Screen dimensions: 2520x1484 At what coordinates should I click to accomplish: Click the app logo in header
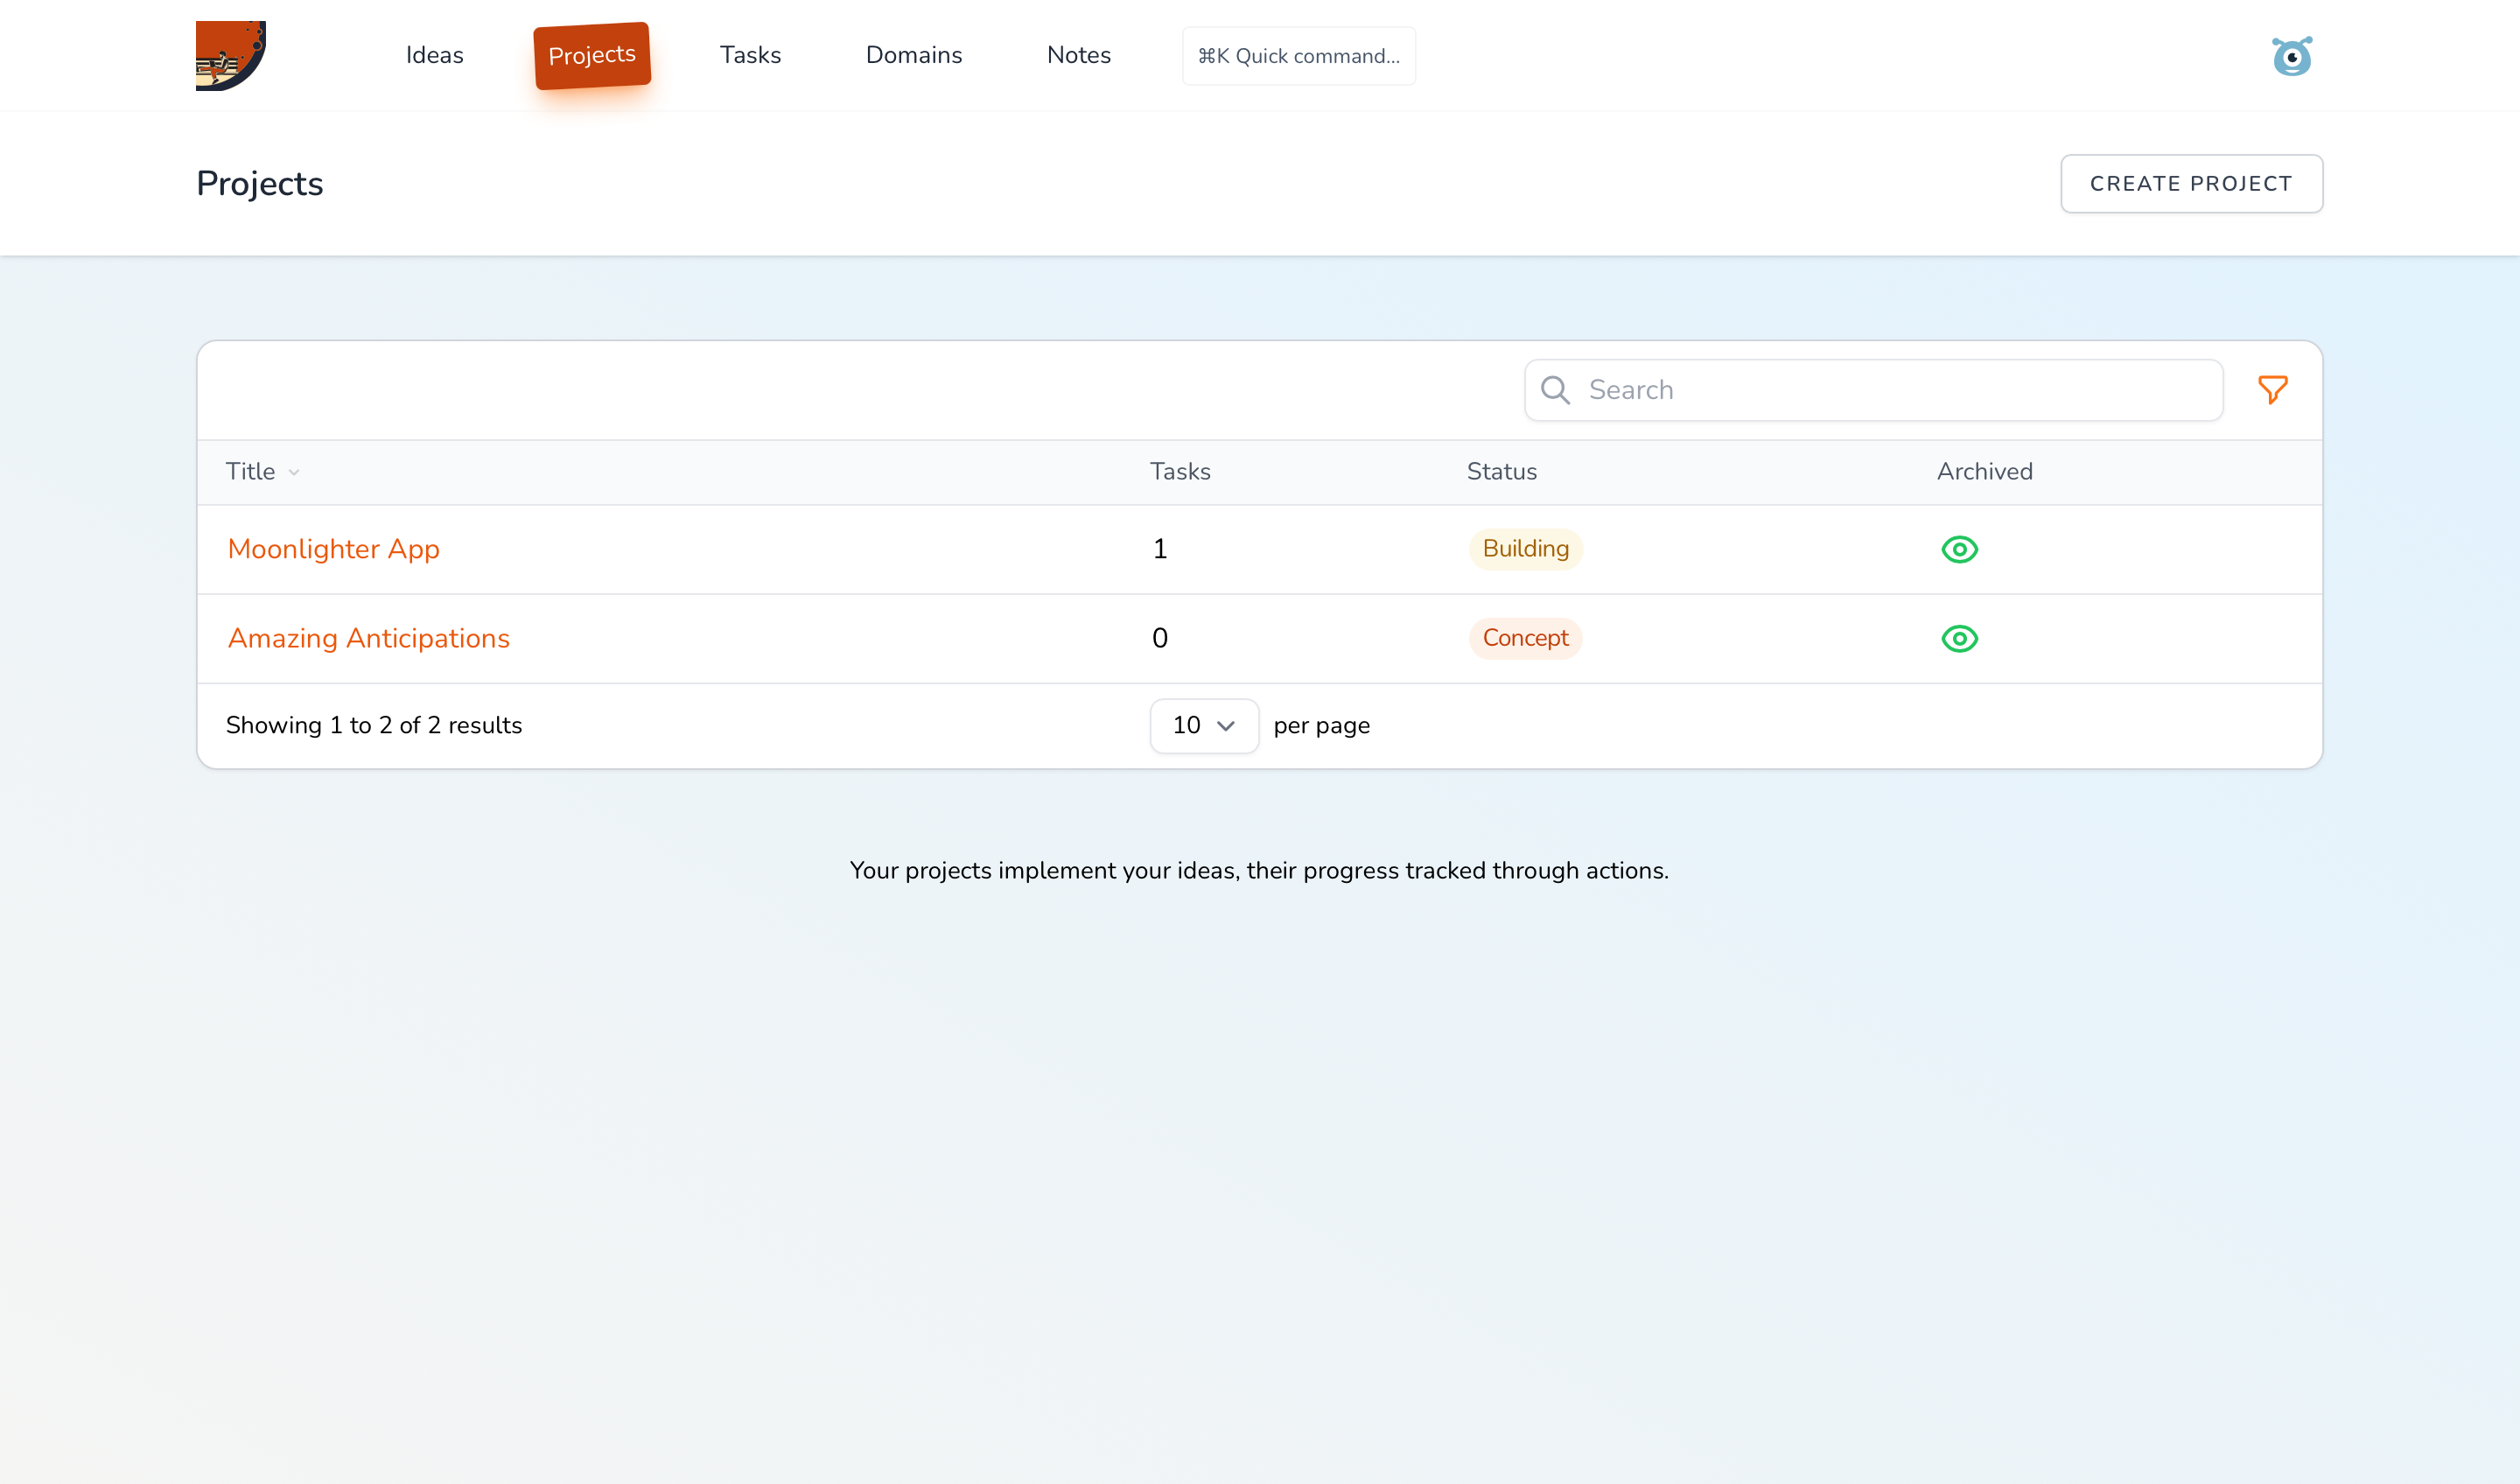point(230,55)
